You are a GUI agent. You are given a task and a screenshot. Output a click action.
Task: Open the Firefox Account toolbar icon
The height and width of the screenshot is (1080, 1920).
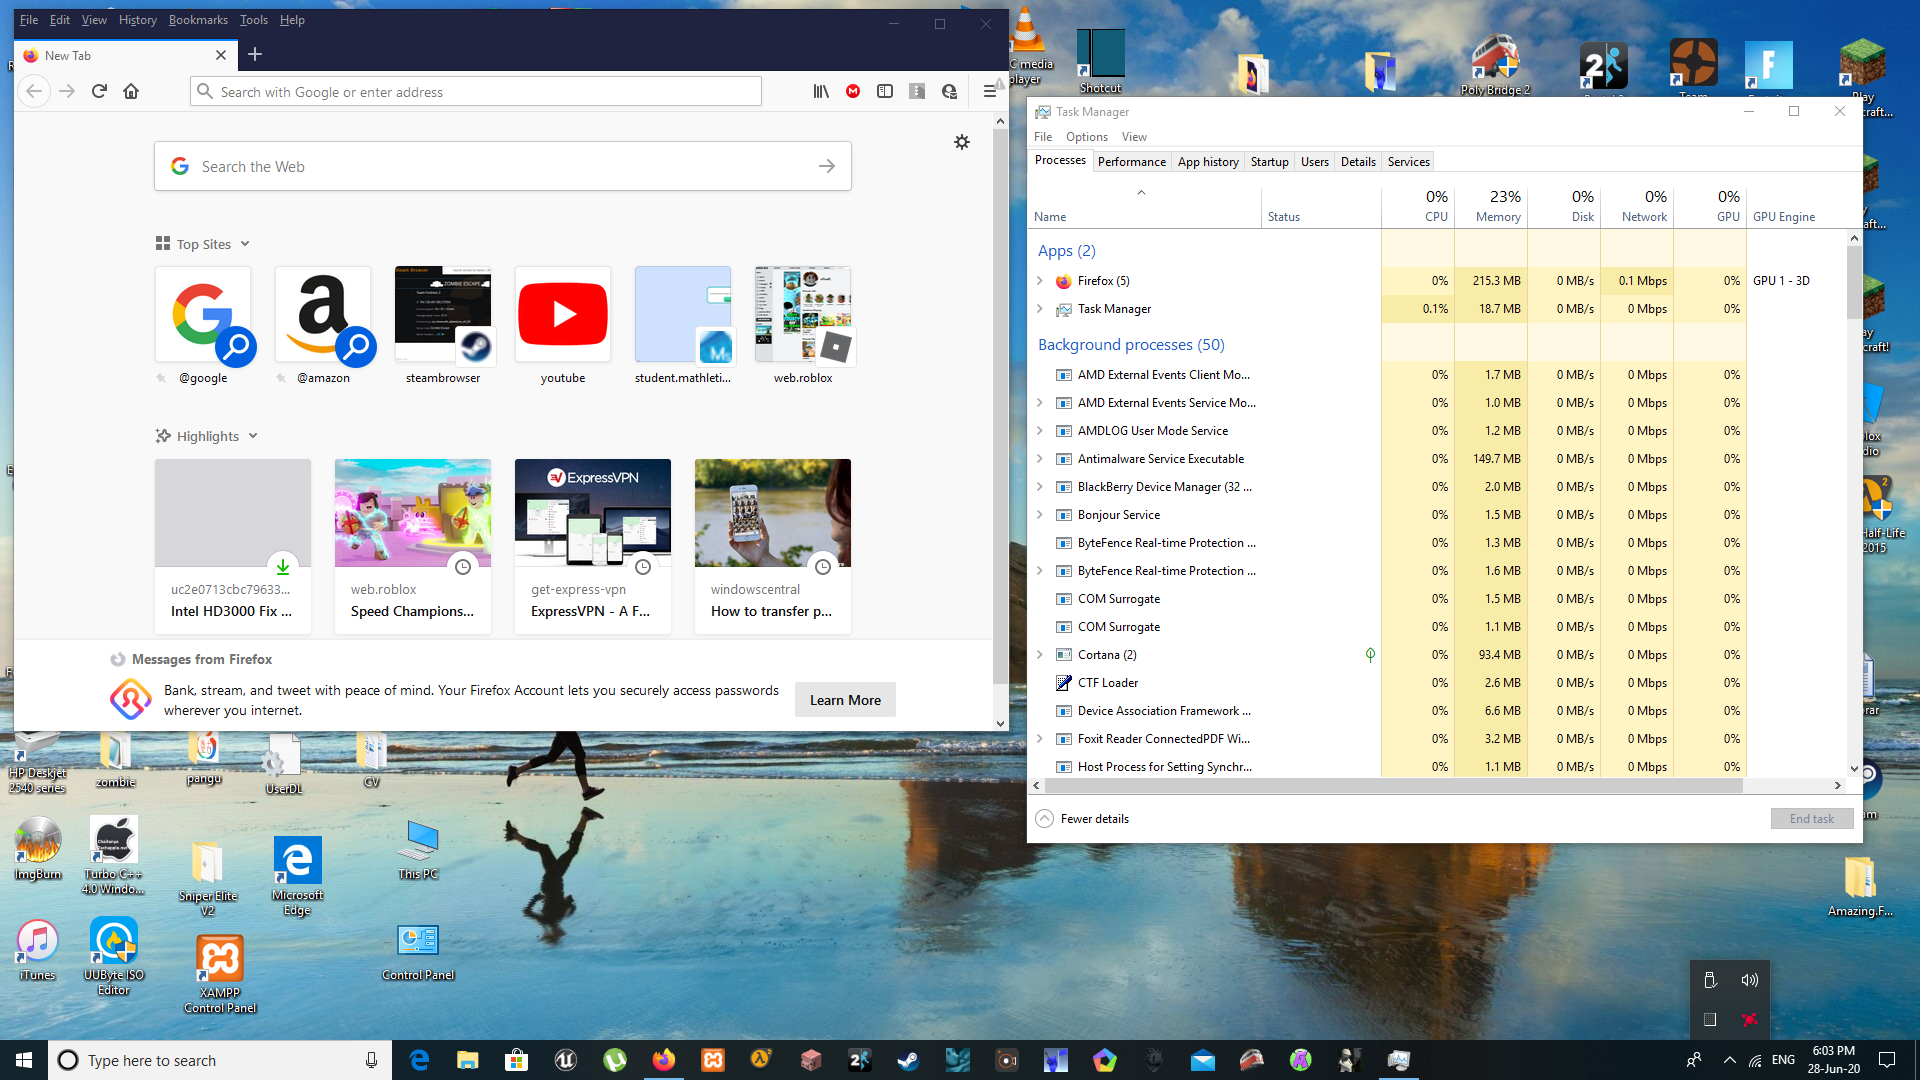(949, 91)
